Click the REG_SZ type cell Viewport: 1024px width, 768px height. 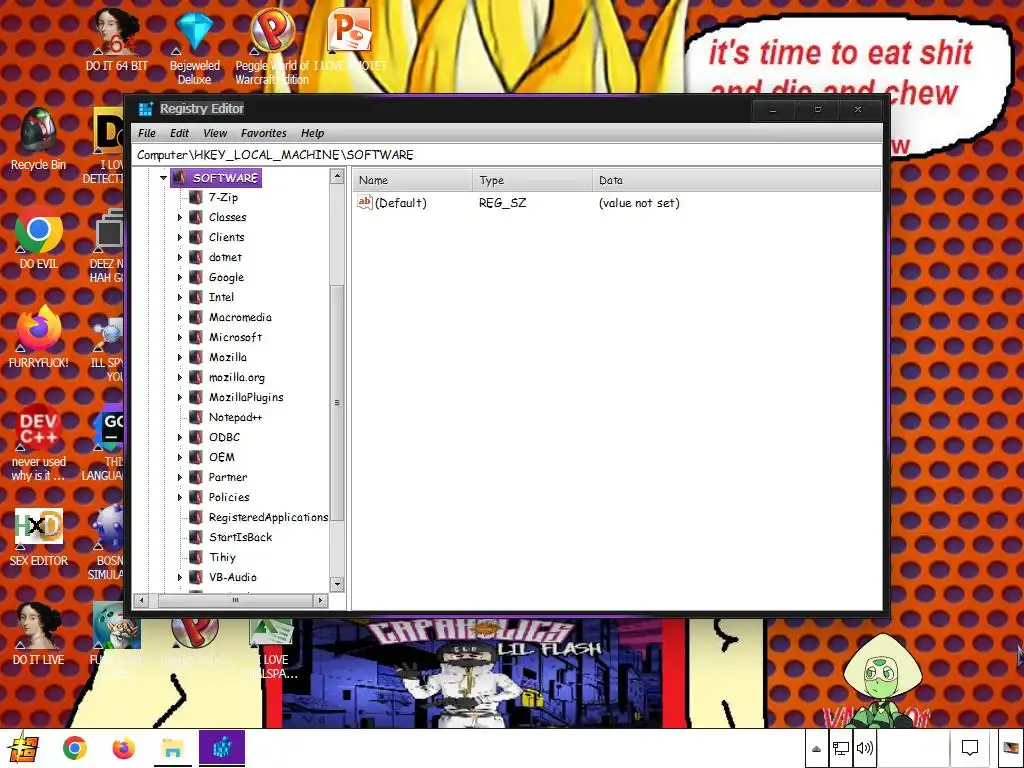click(502, 203)
